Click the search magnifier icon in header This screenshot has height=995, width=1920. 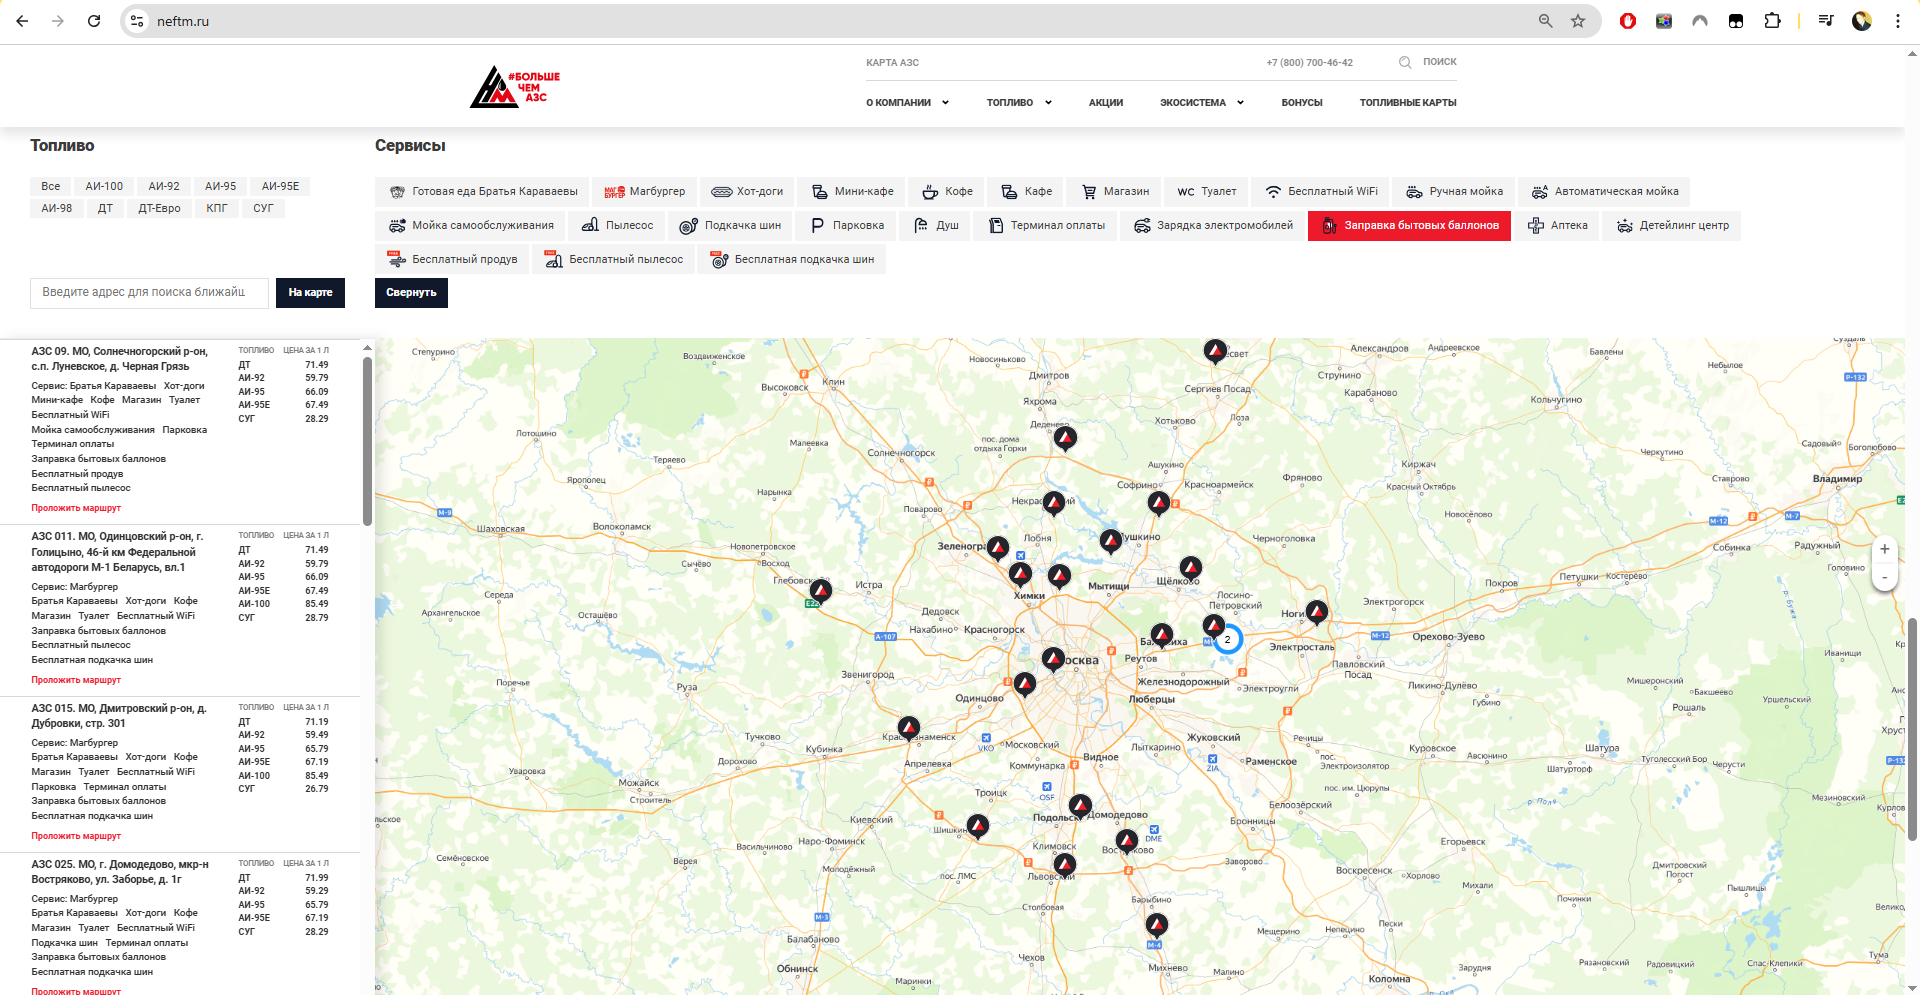(1405, 62)
